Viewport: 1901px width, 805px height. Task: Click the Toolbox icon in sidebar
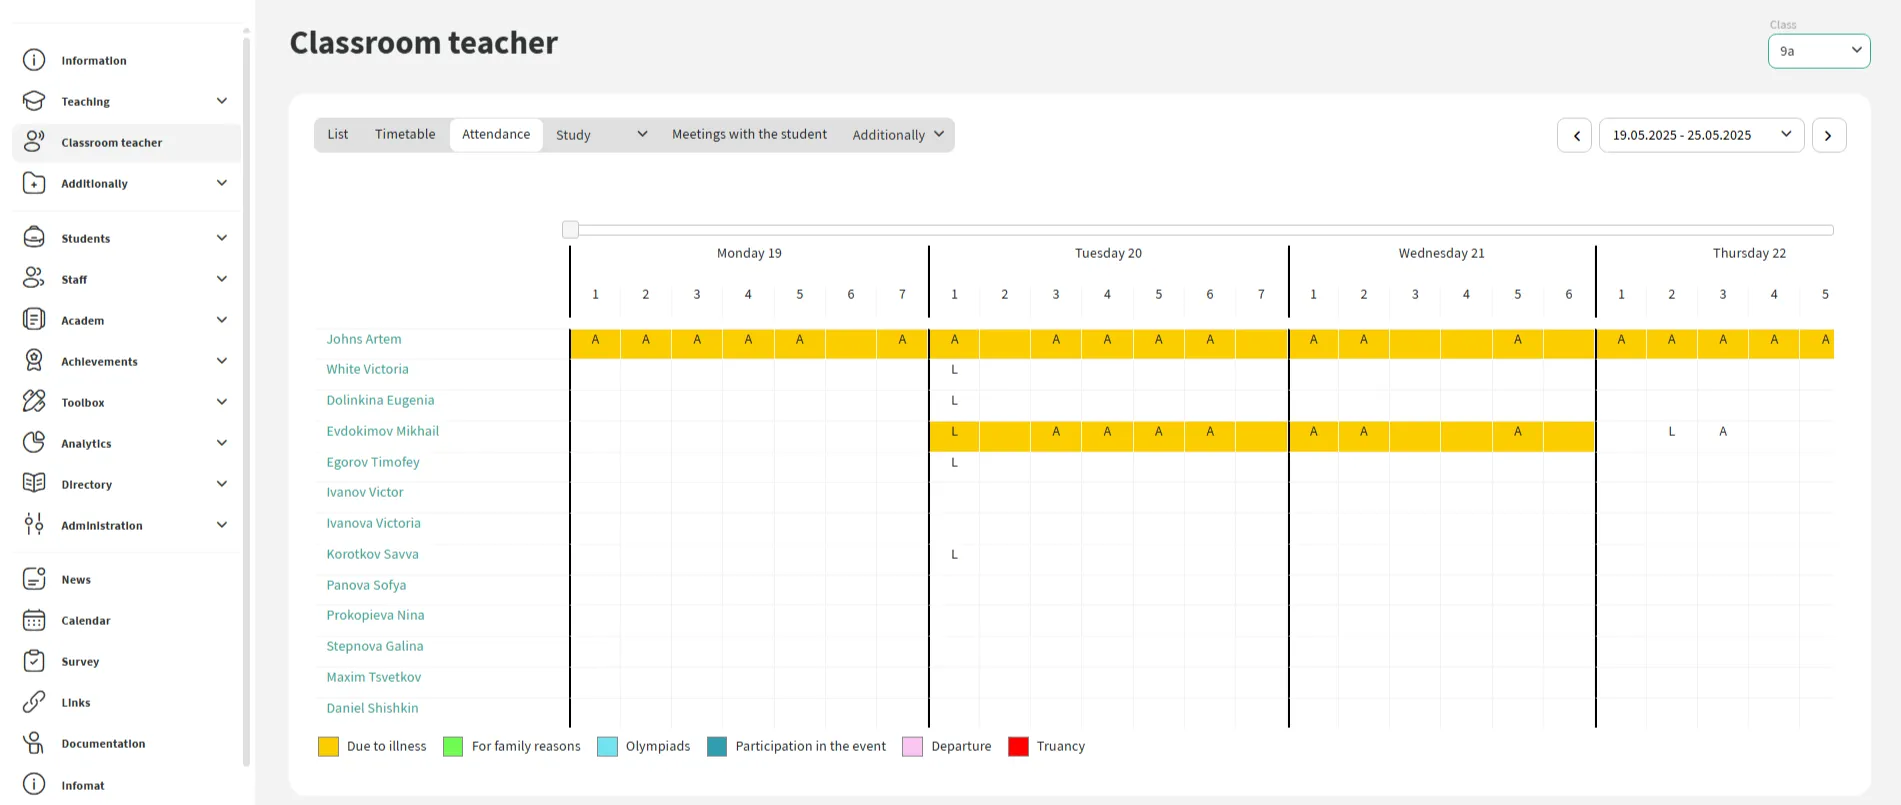point(34,402)
